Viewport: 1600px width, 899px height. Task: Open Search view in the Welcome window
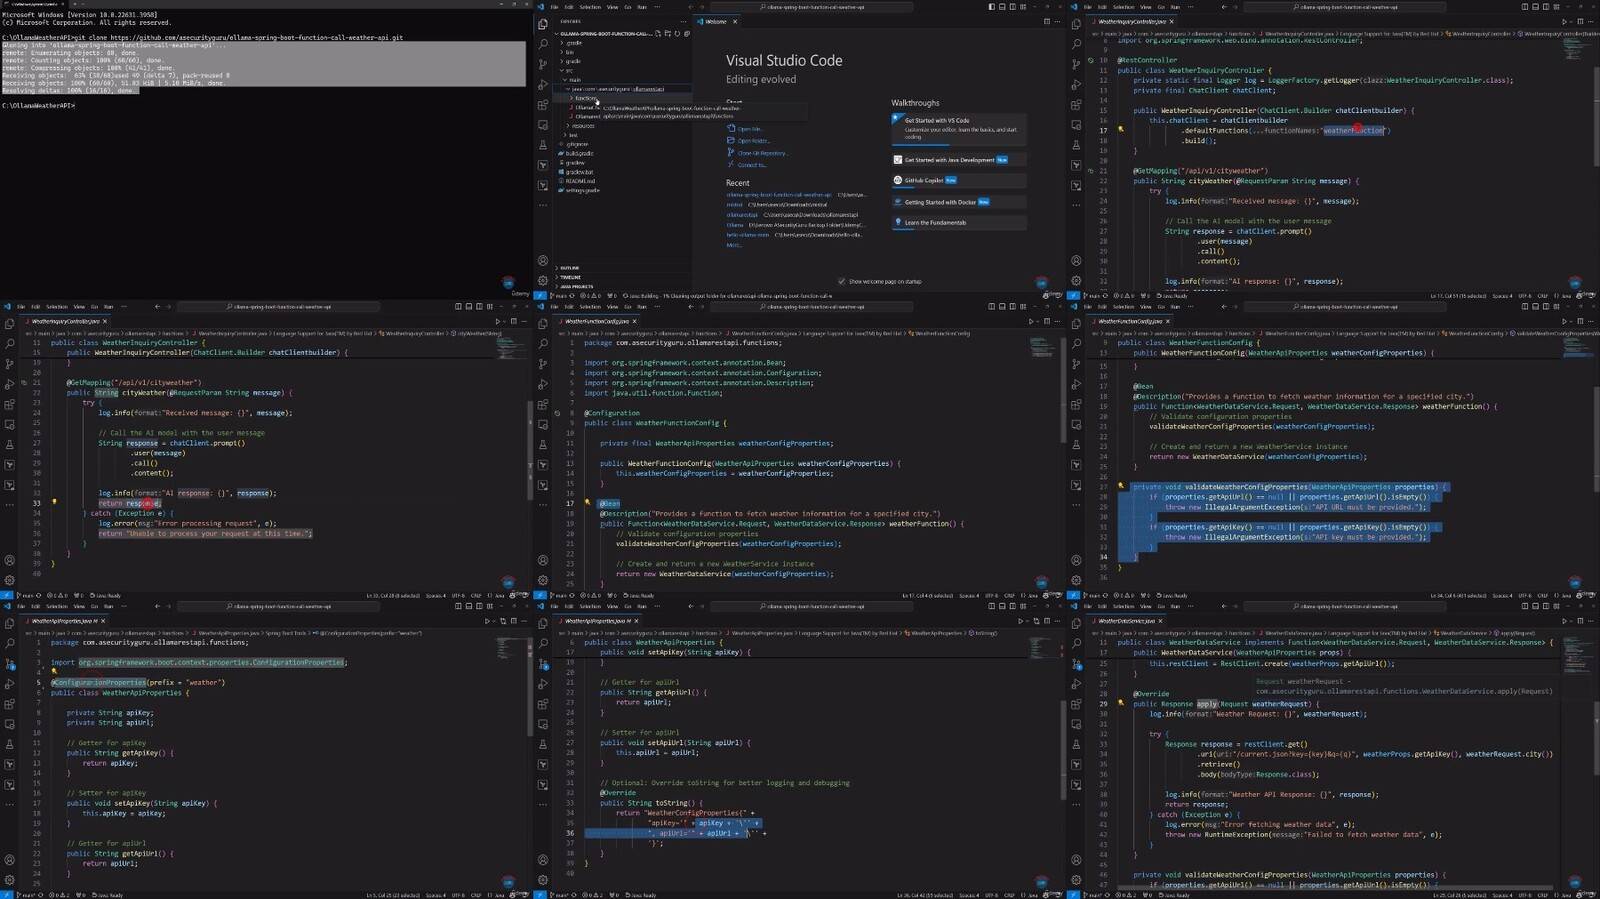click(x=543, y=43)
